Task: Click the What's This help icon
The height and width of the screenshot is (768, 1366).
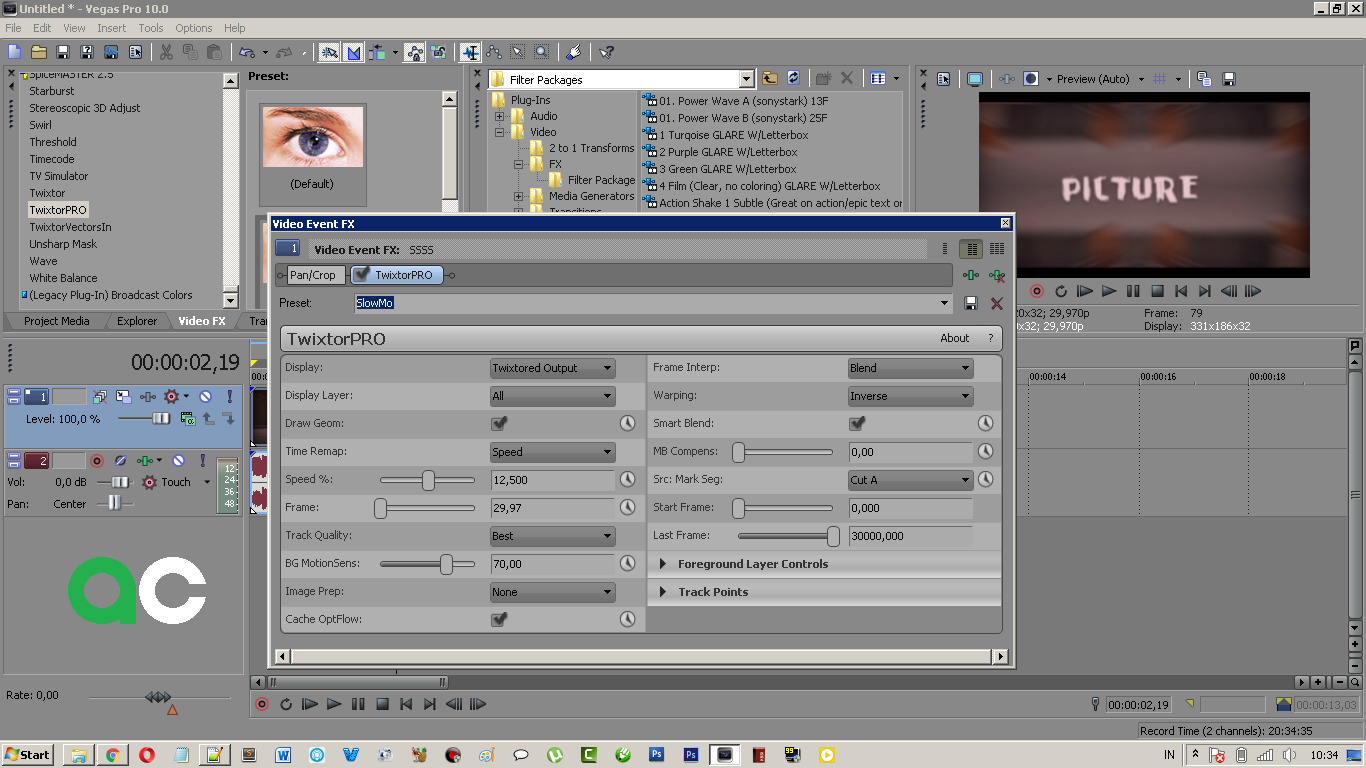Action: pyautogui.click(x=606, y=52)
